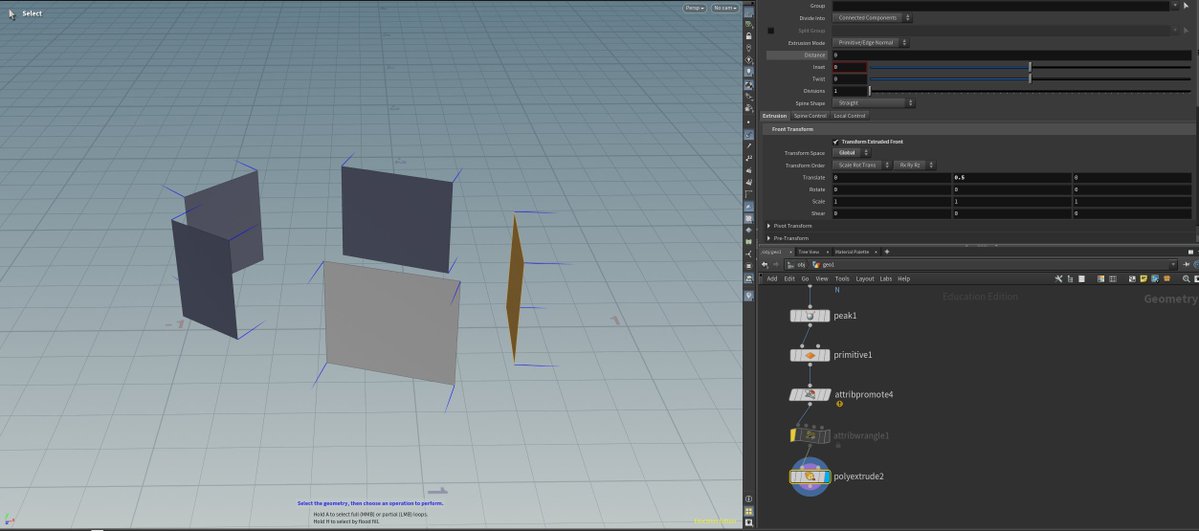Click the Inset value field
Screen dimensions: 1199x531
coord(849,67)
